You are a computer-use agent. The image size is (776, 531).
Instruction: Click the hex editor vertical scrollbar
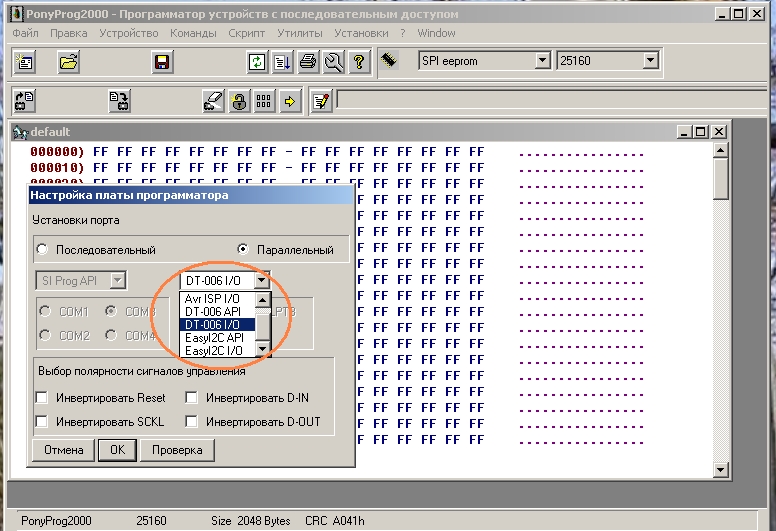click(x=720, y=300)
